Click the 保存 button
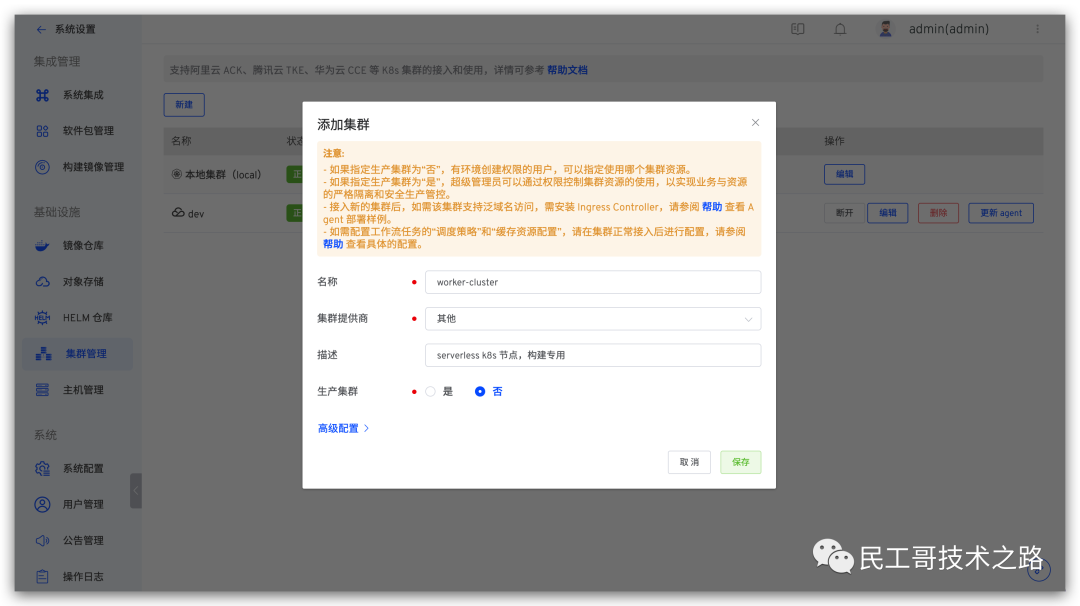The width and height of the screenshot is (1080, 606). point(740,462)
